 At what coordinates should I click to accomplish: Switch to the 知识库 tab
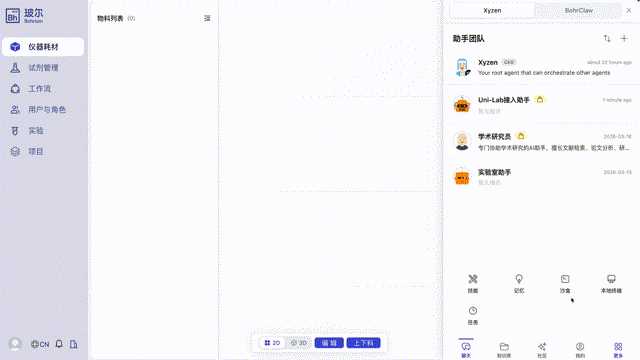coord(504,349)
